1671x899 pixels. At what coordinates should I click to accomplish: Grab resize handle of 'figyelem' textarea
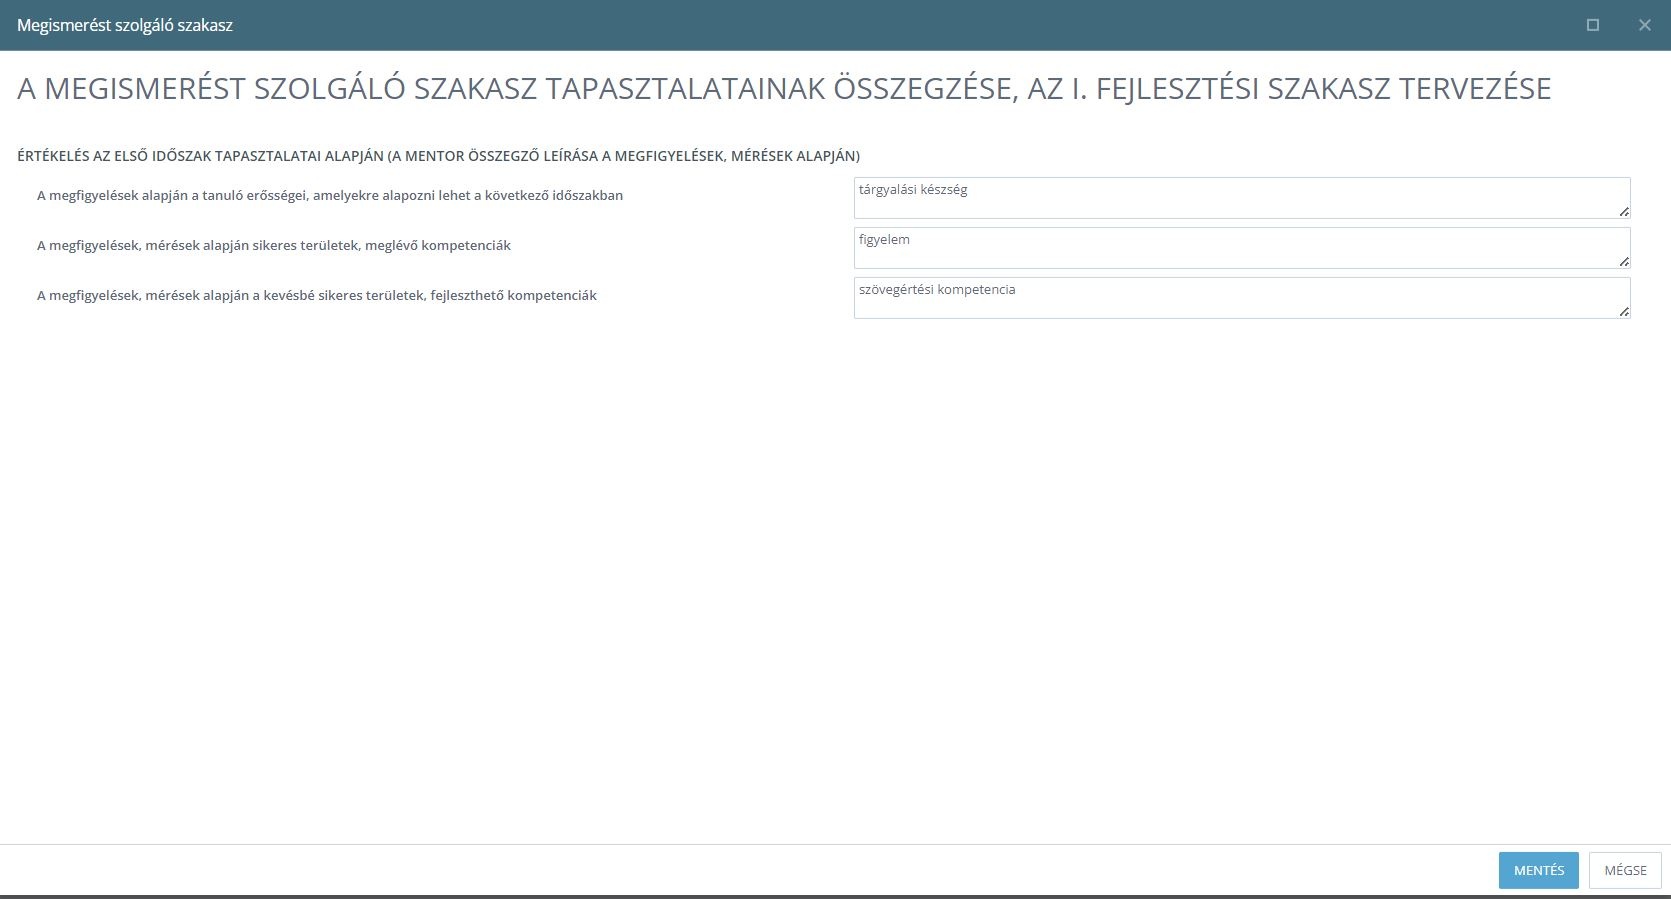1624,262
